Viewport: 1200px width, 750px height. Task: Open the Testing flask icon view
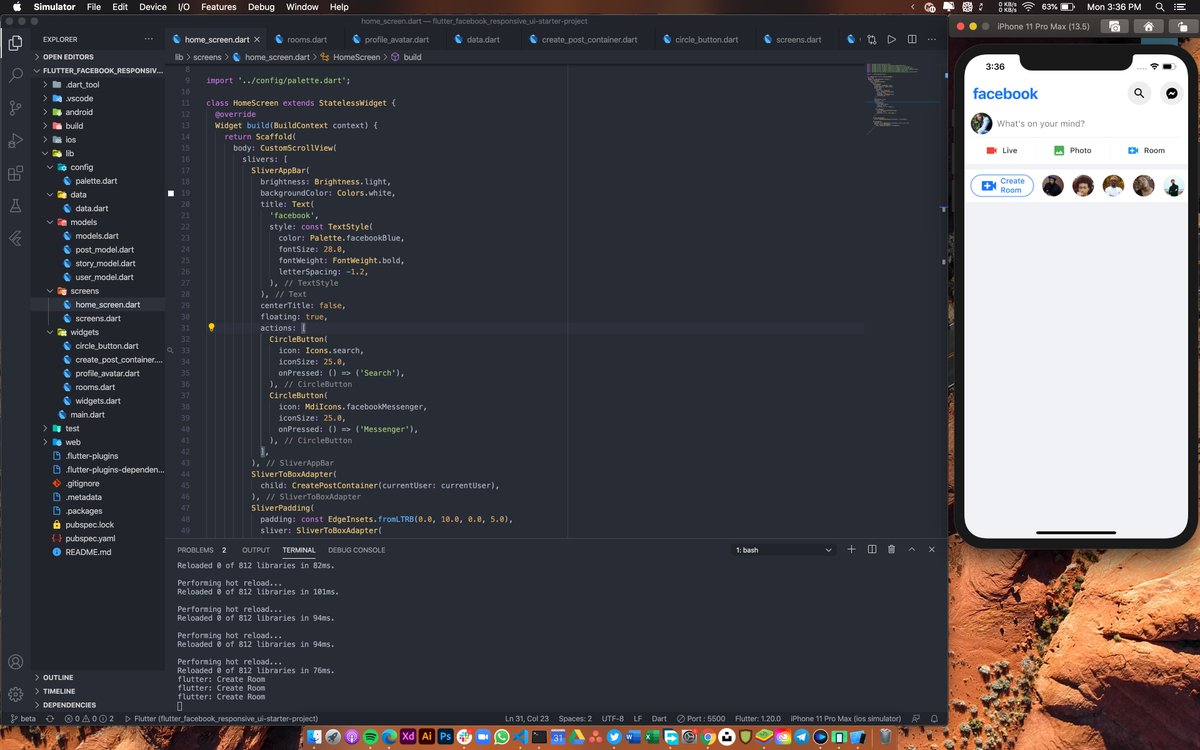15,206
